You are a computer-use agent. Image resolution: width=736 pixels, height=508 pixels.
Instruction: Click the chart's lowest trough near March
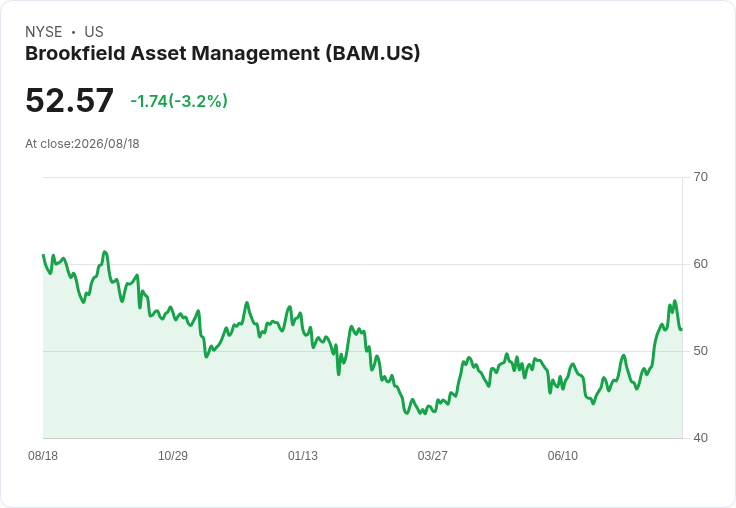(406, 413)
